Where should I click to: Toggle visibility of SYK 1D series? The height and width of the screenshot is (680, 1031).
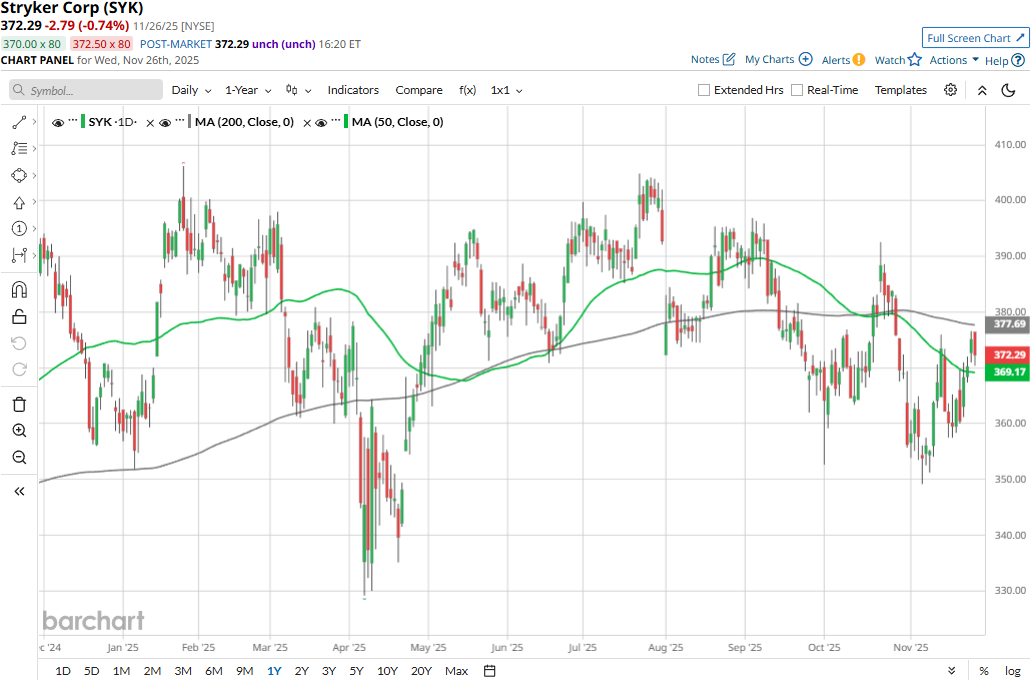point(58,122)
